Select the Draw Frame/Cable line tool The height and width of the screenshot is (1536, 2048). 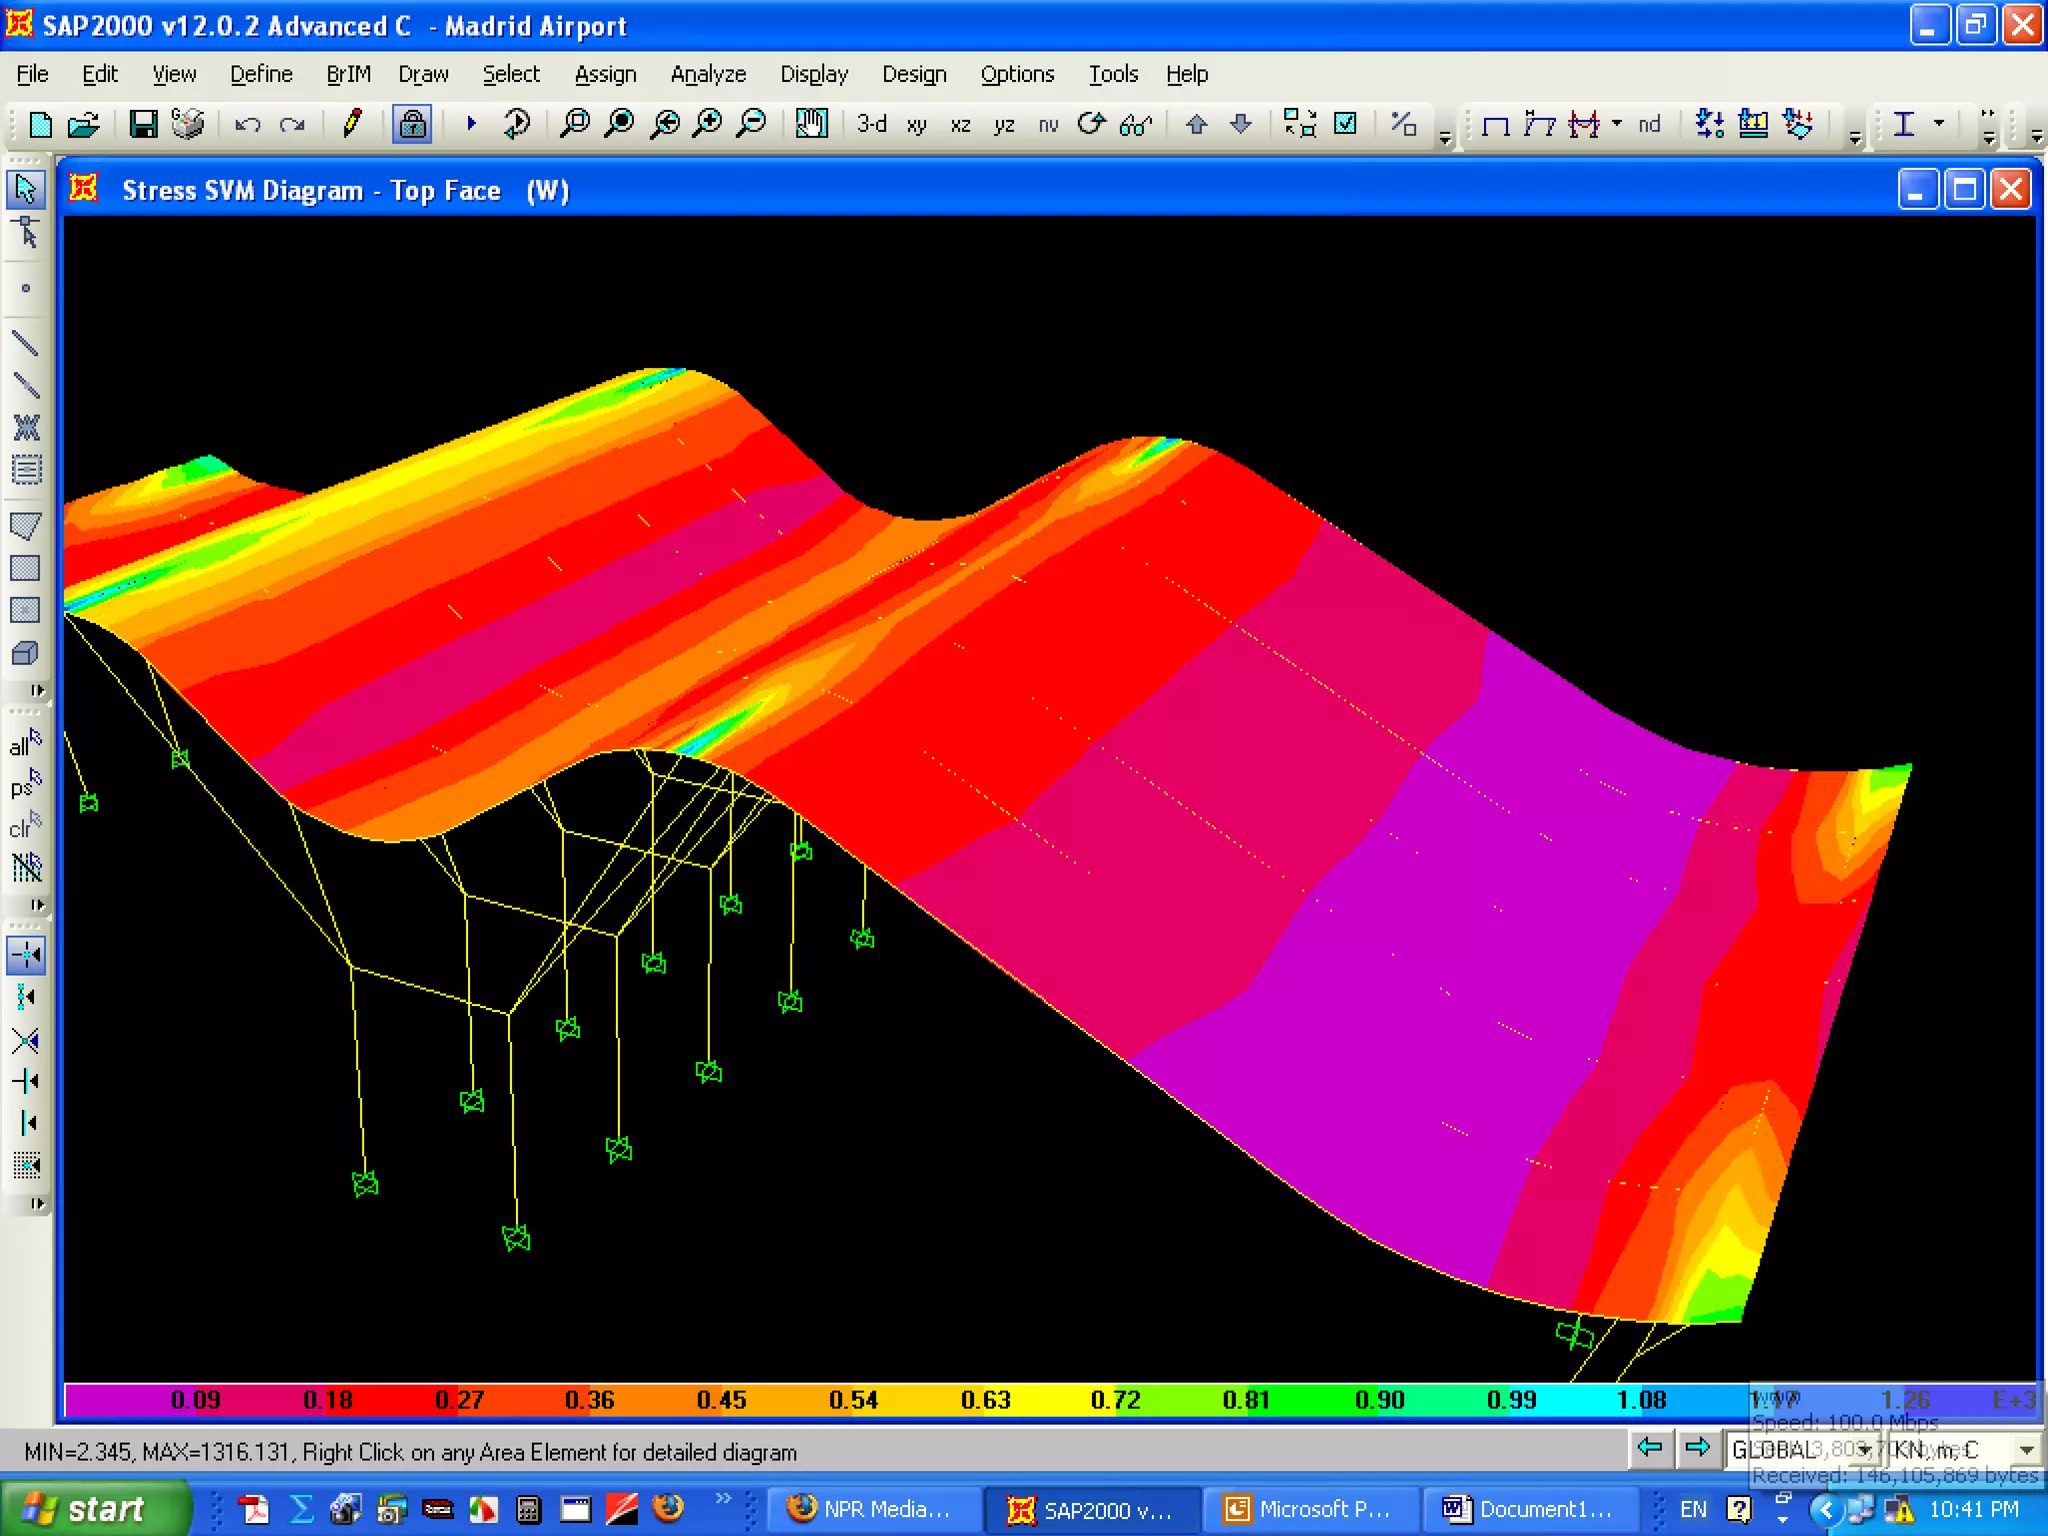click(x=25, y=343)
